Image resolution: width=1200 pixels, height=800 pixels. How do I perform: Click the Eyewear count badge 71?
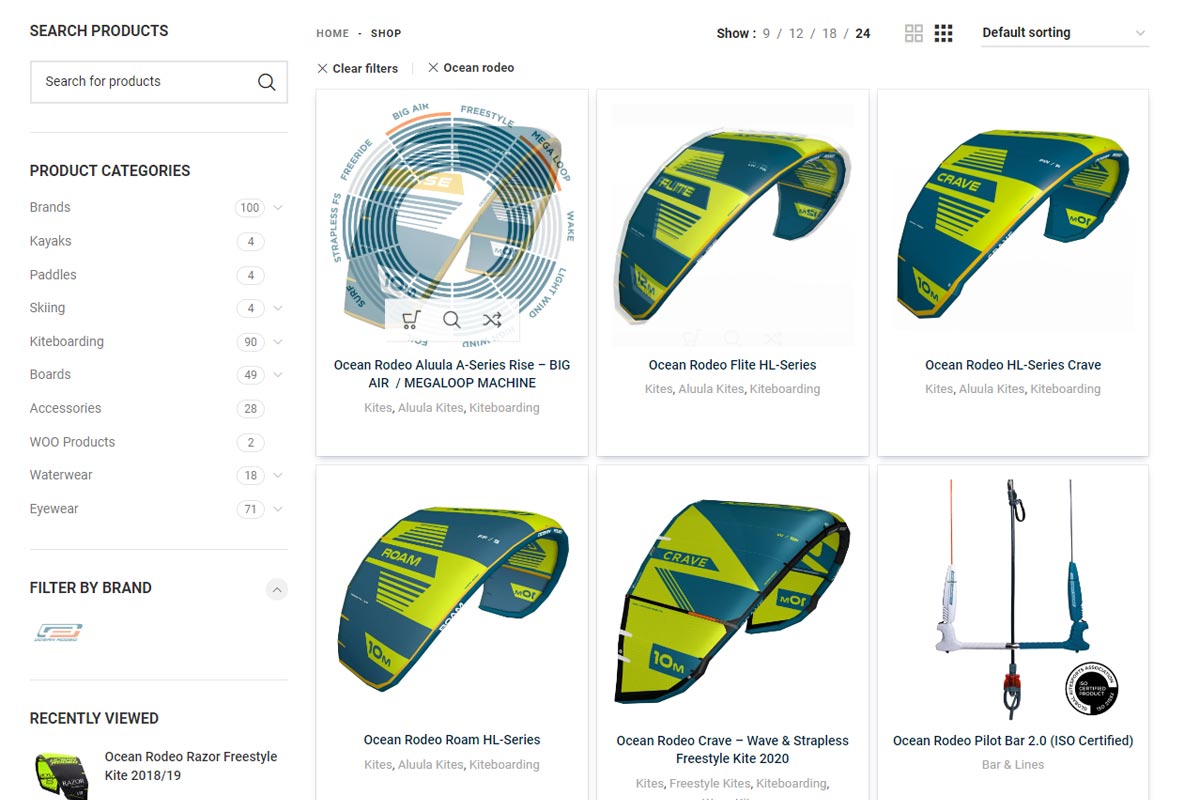click(x=250, y=509)
